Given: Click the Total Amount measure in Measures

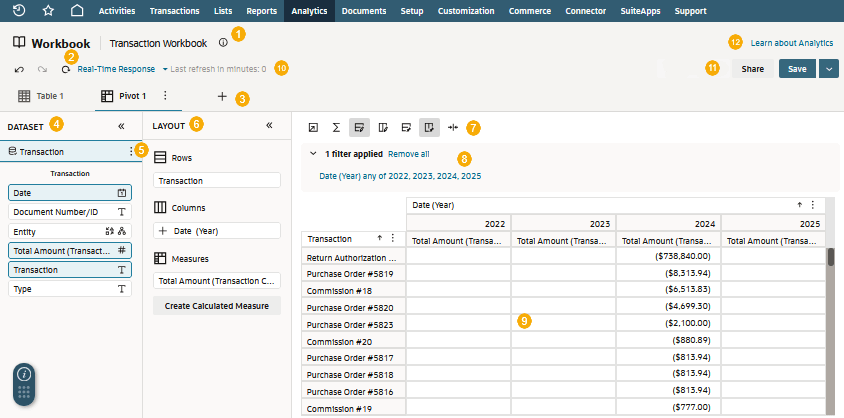Looking at the screenshot, I should [217, 280].
